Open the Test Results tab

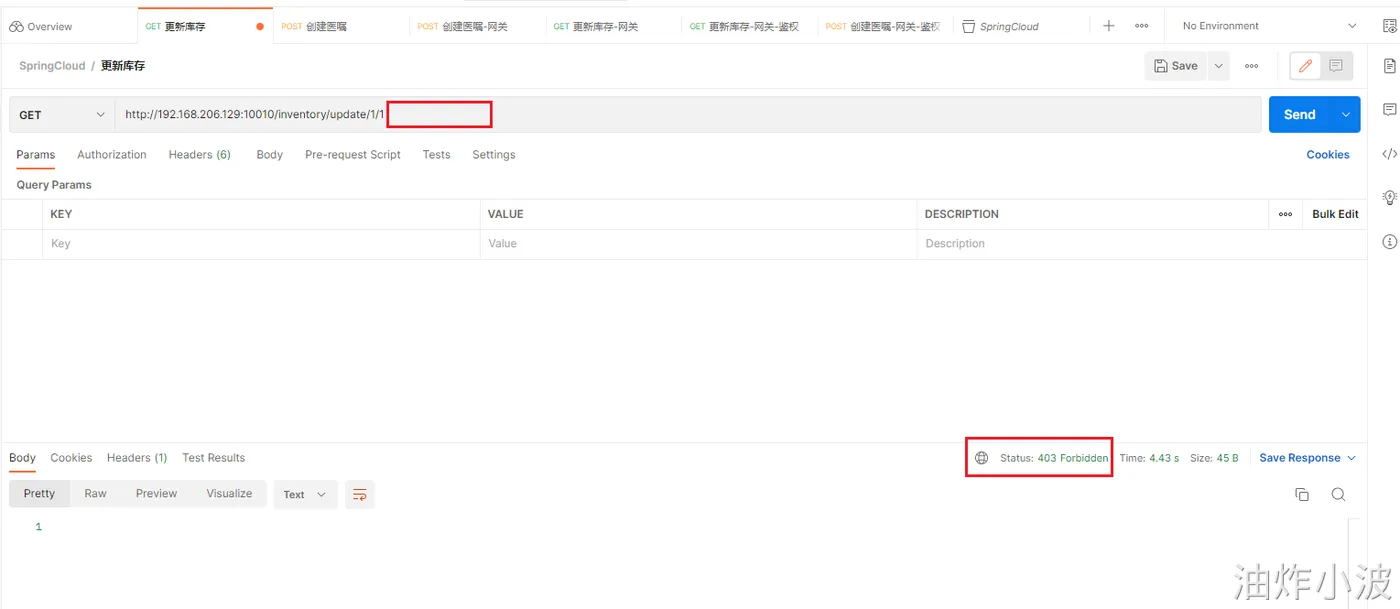(214, 458)
